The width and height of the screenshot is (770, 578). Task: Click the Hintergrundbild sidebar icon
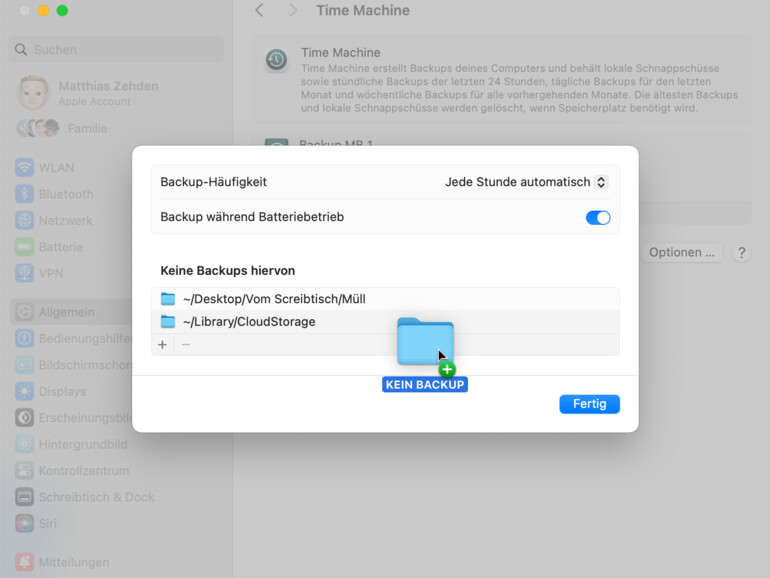pyautogui.click(x=25, y=444)
